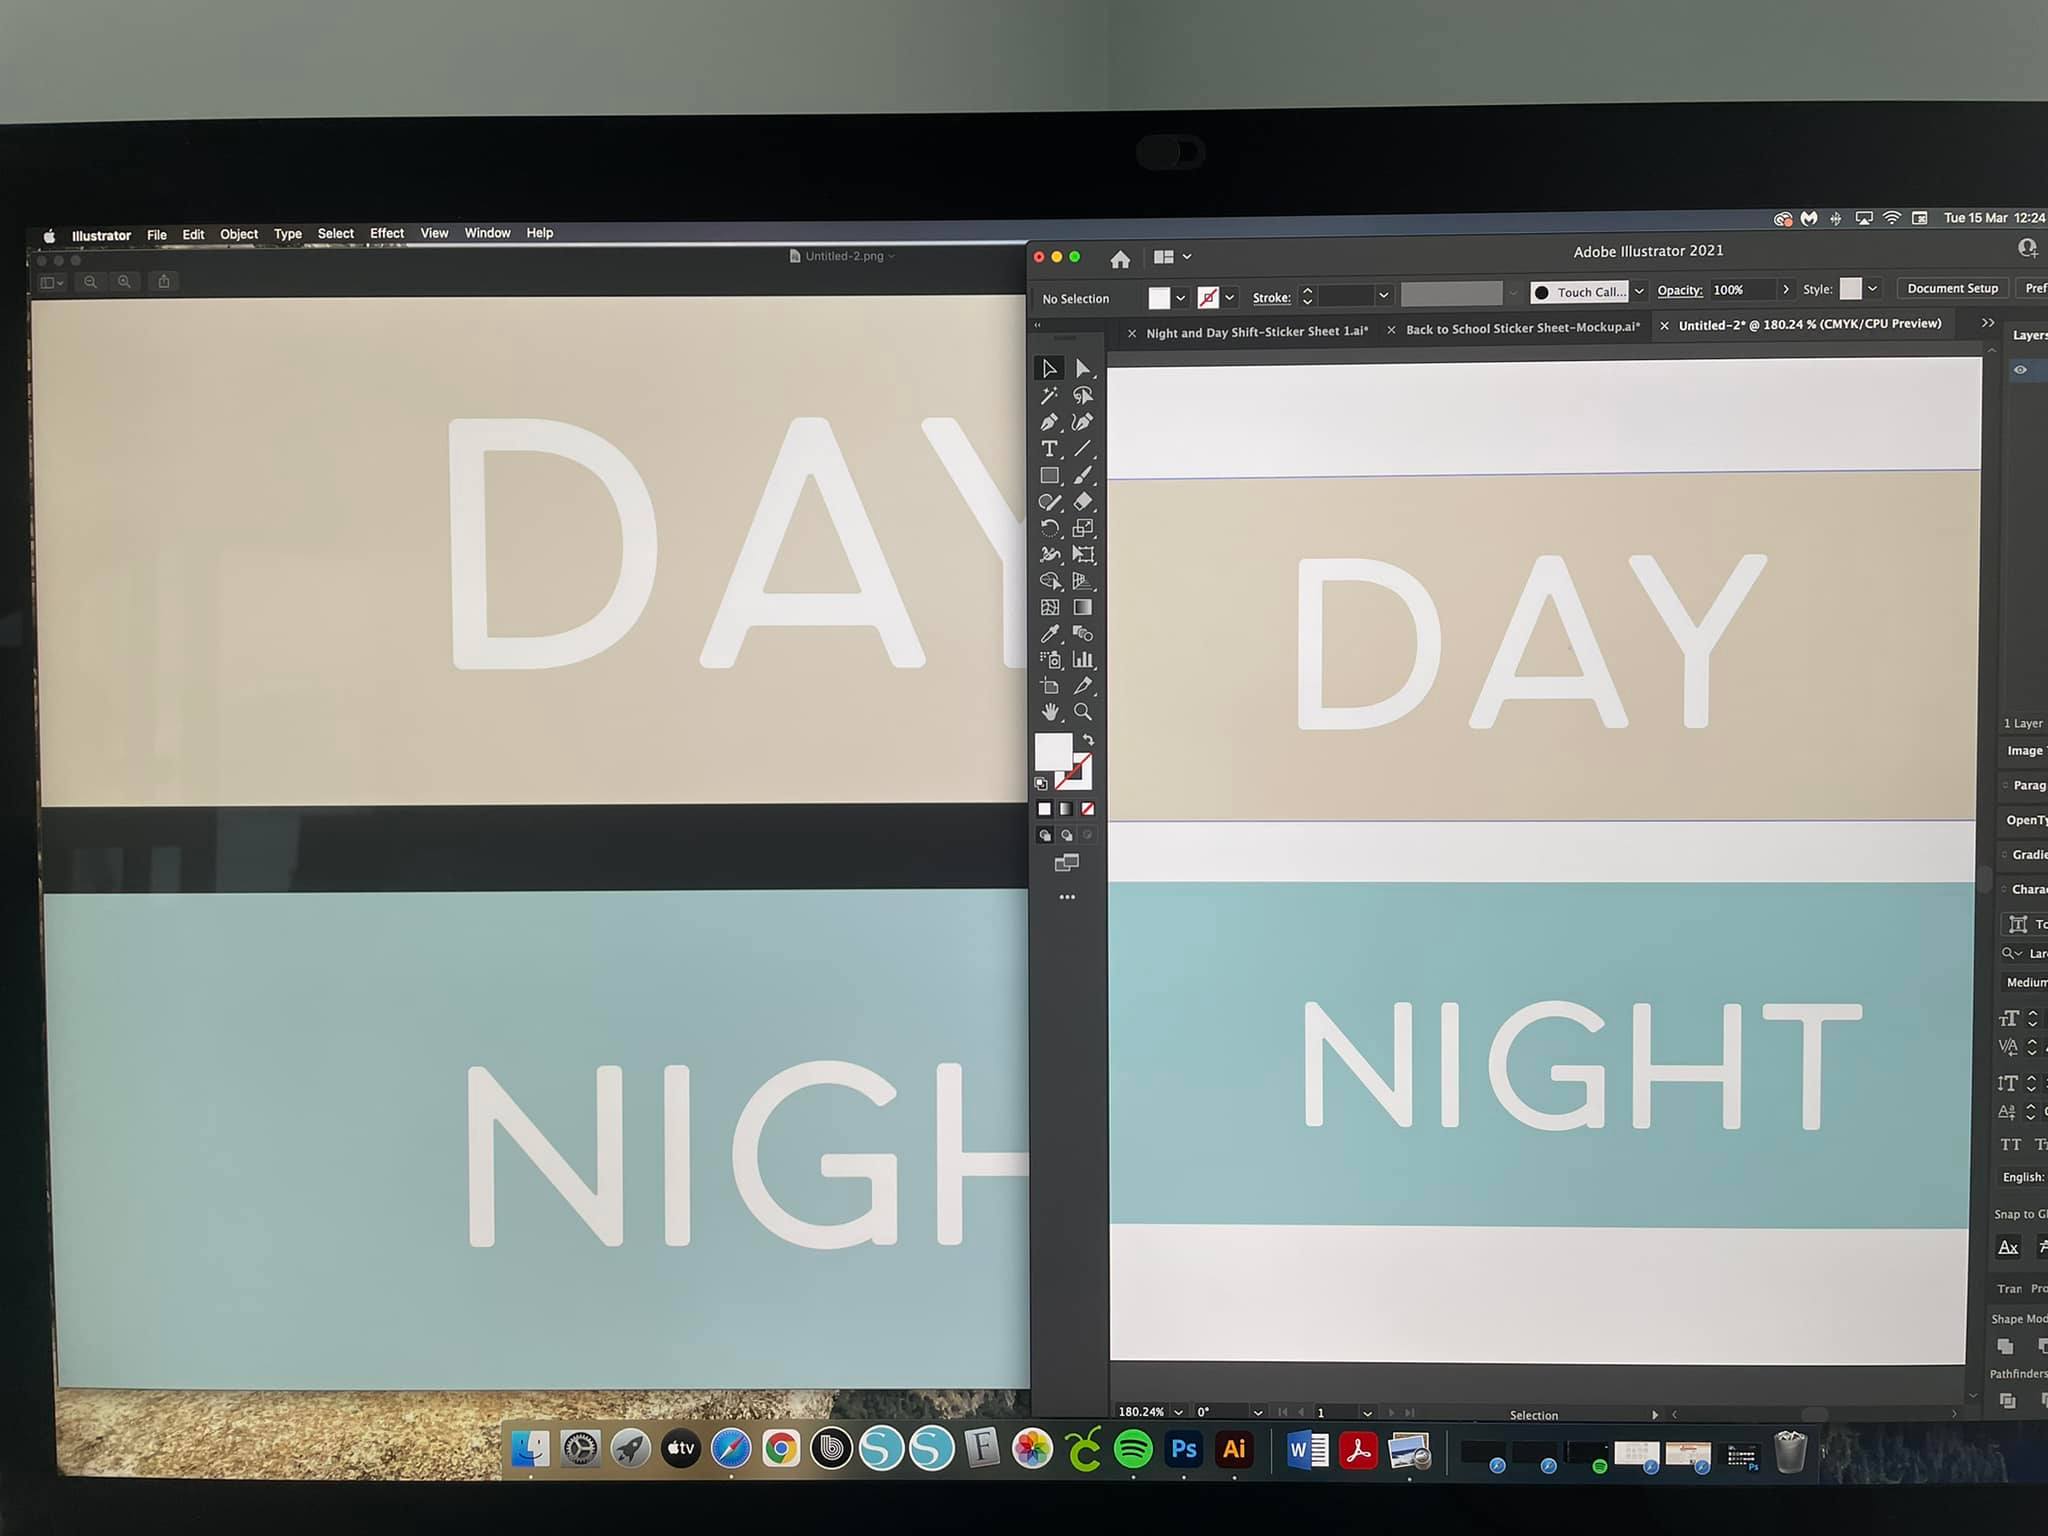Swap fill and stroke colors
The width and height of the screenshot is (2048, 1536).
pos(1088,740)
